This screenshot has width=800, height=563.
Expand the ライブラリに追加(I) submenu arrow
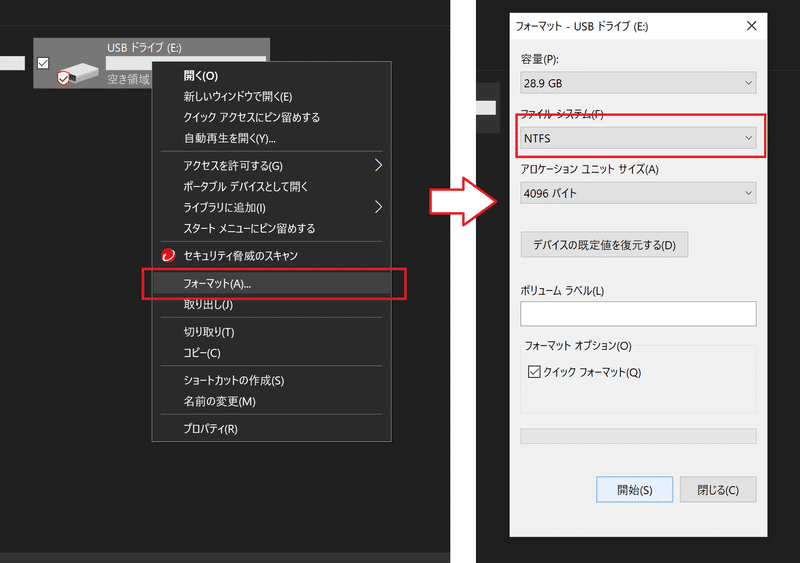point(378,207)
